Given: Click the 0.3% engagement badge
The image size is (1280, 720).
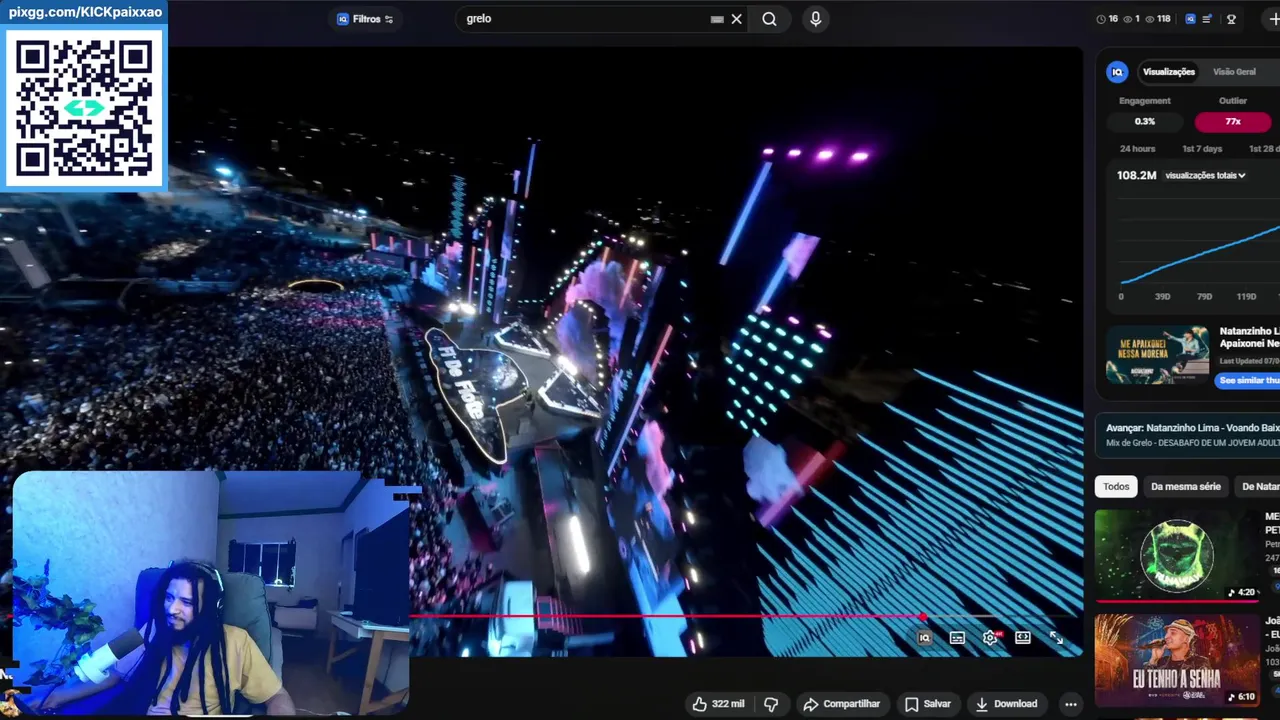Looking at the screenshot, I should click(1145, 122).
